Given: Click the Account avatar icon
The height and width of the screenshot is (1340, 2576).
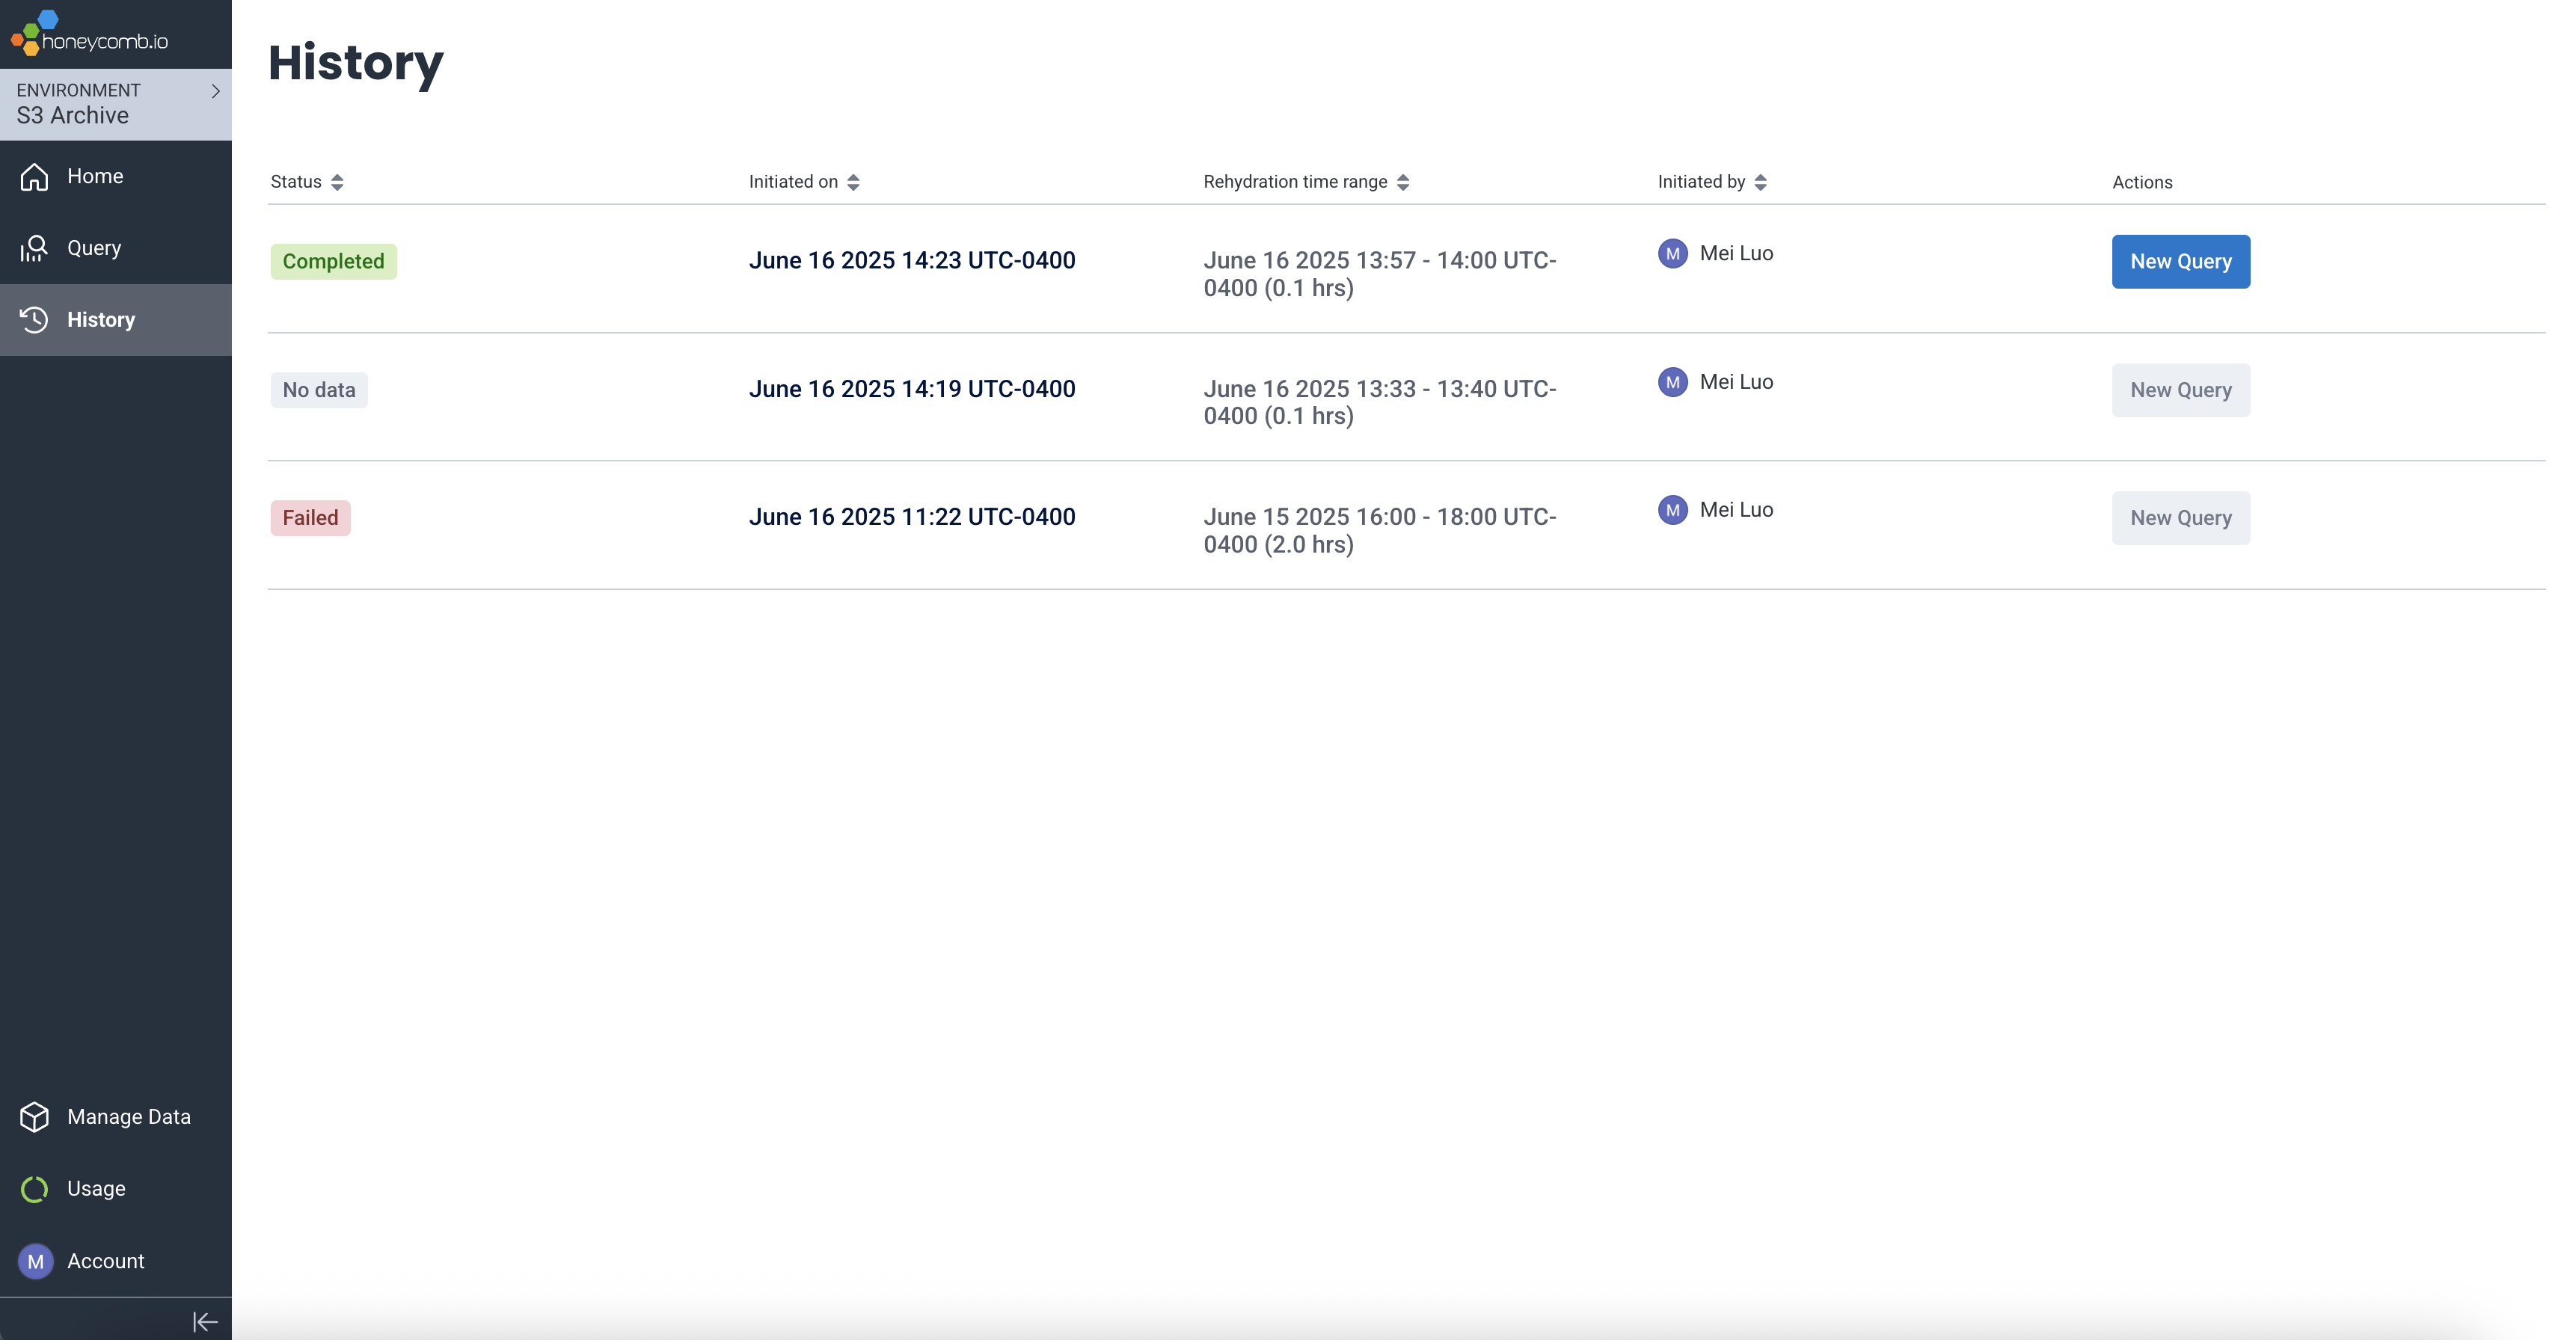Looking at the screenshot, I should pos(36,1262).
